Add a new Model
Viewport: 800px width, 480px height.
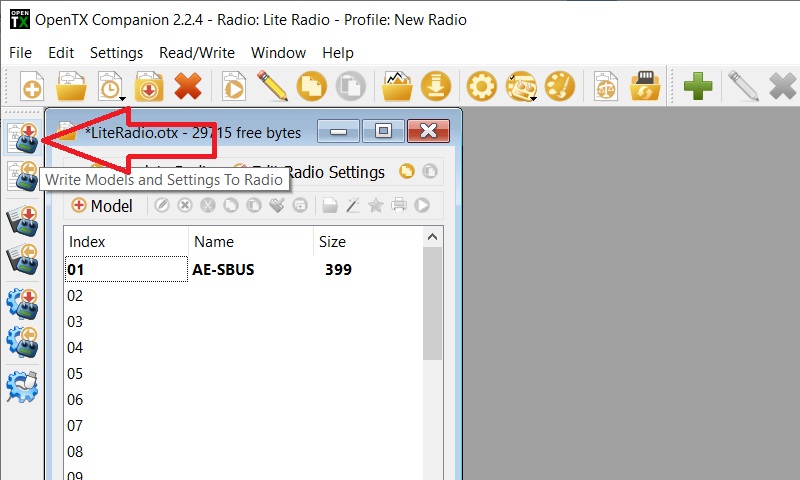[x=102, y=206]
